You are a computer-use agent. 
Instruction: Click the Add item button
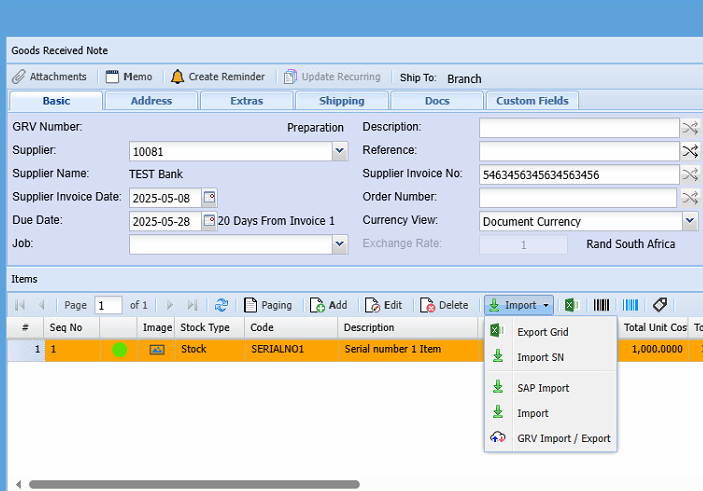(328, 305)
